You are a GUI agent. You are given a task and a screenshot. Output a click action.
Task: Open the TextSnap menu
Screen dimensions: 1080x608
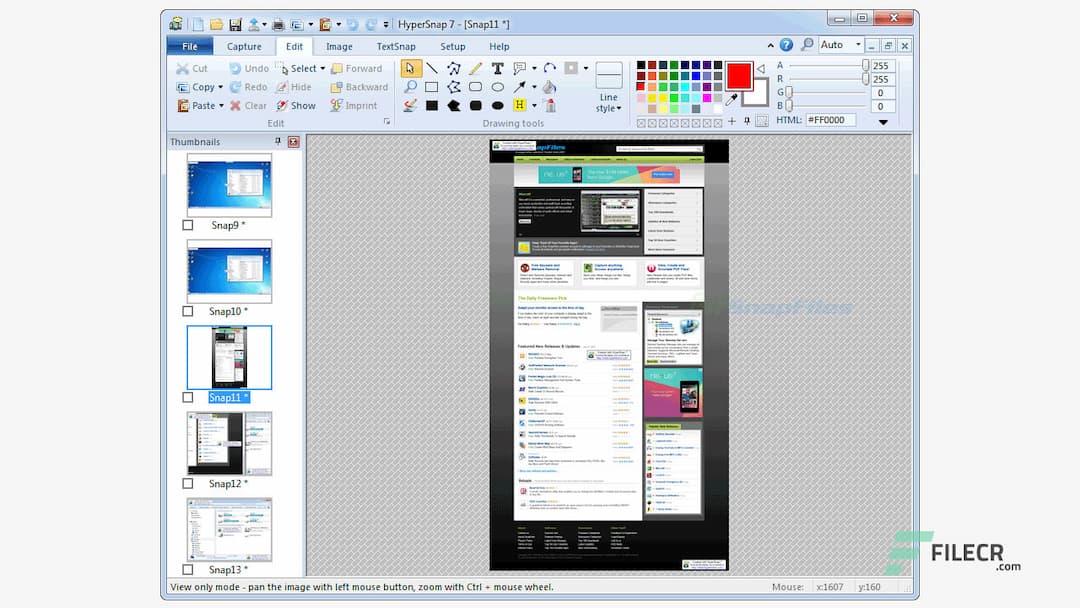[396, 46]
